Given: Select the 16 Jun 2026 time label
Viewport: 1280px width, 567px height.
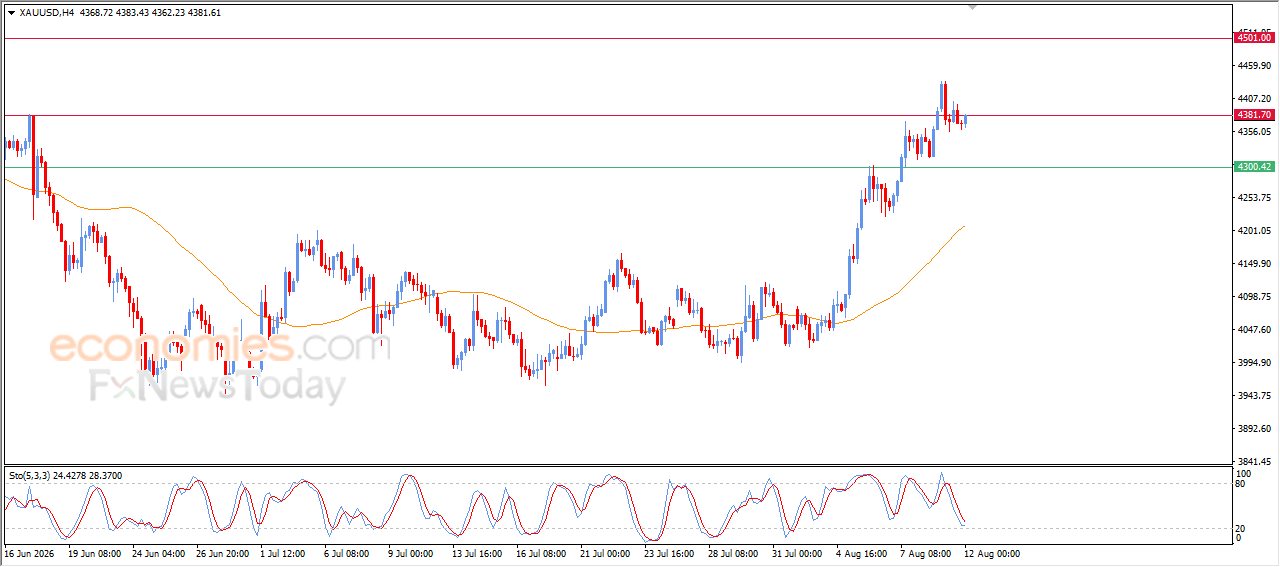Looking at the screenshot, I should click(x=29, y=553).
